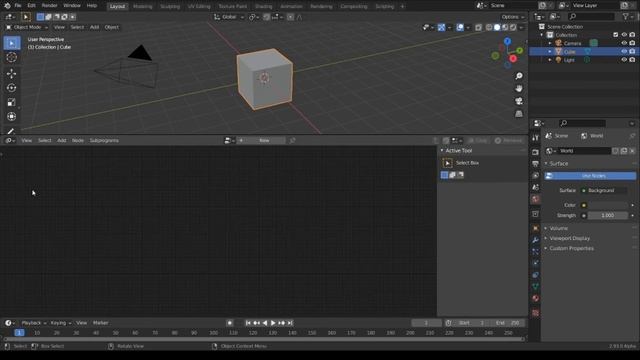Select the Scale tool
The width and height of the screenshot is (640, 360).
pyautogui.click(x=12, y=102)
